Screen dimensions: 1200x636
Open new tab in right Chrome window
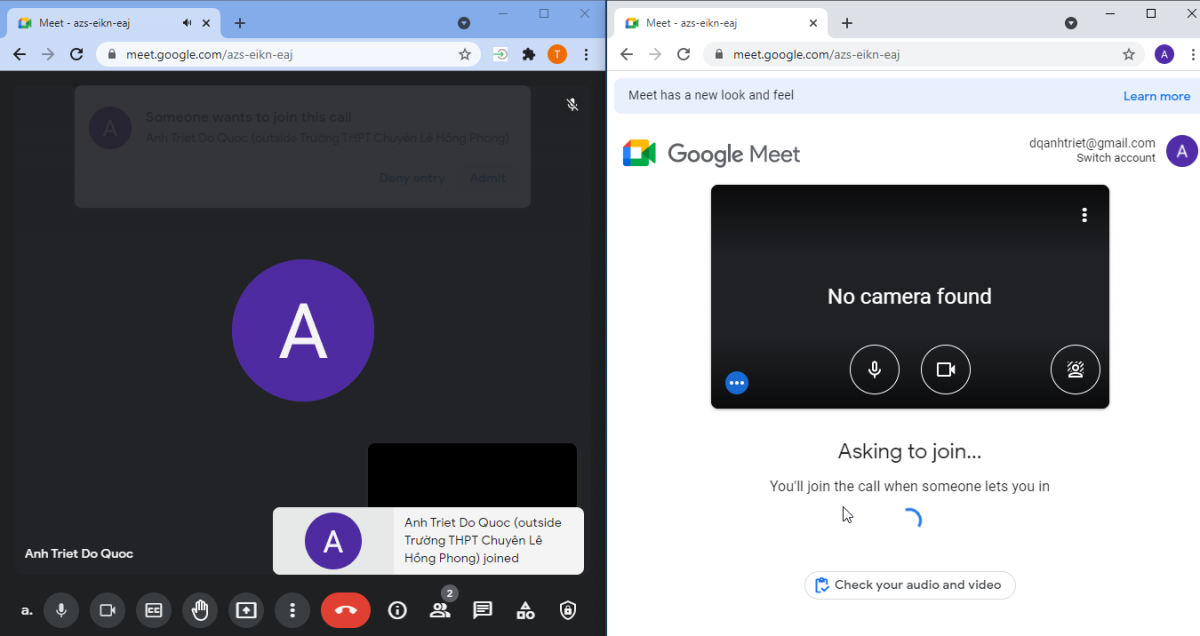(847, 23)
